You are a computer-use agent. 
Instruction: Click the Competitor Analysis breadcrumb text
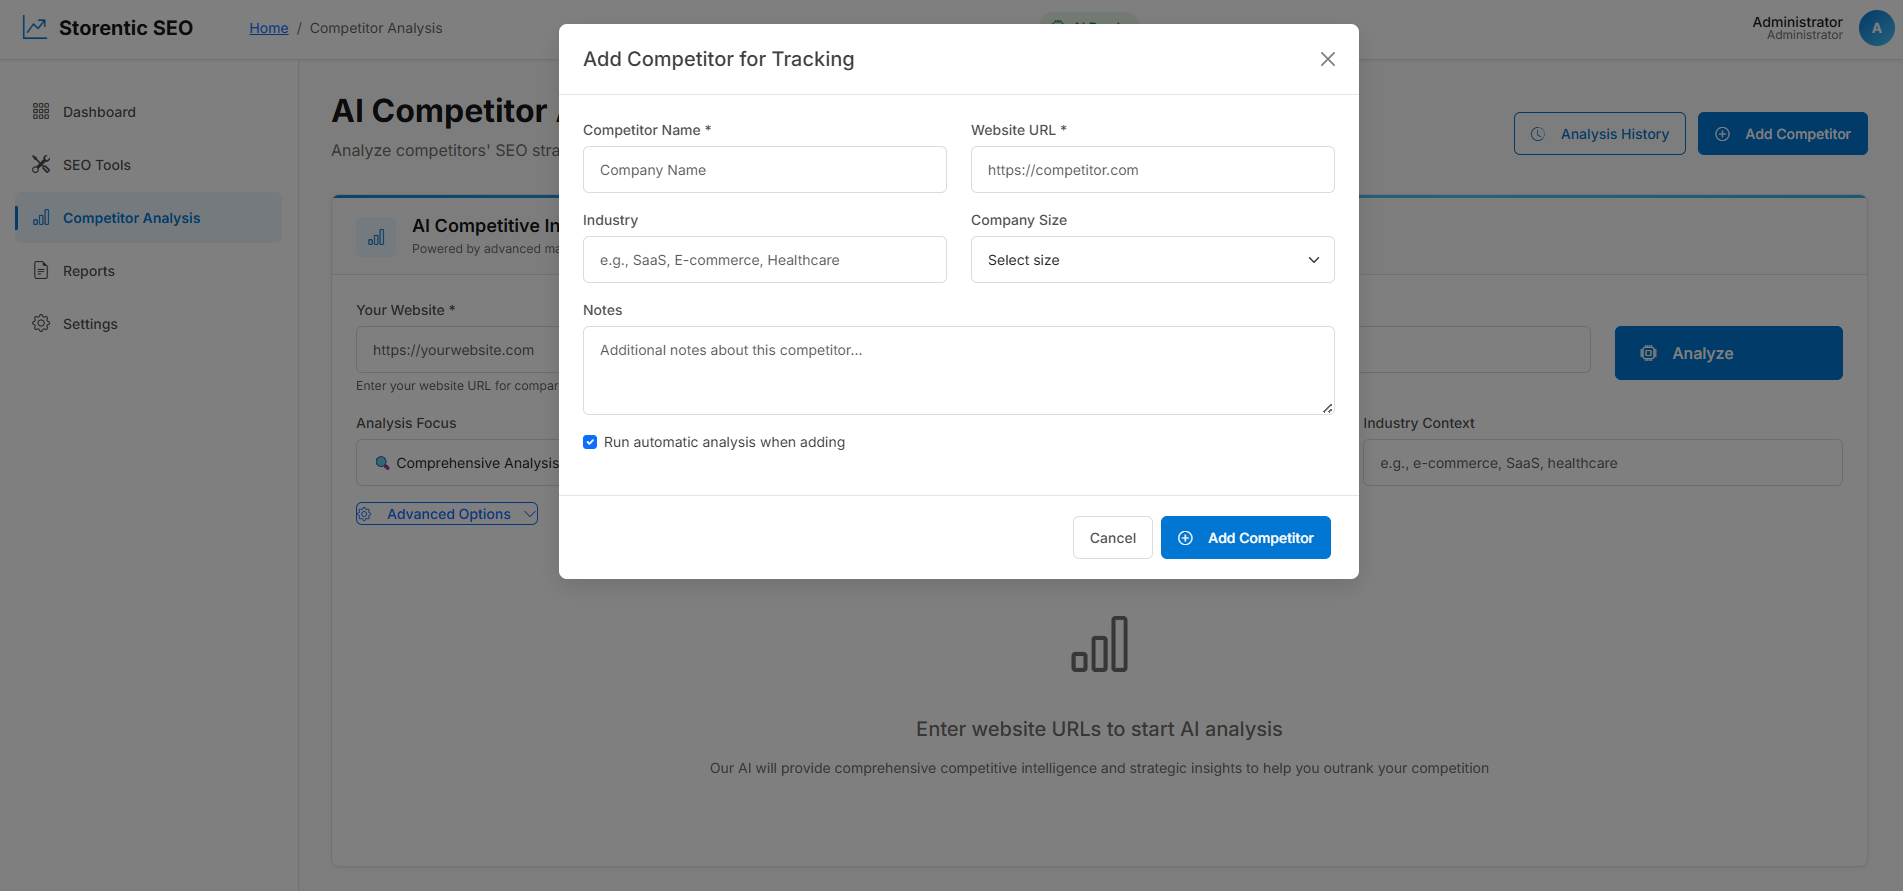coord(376,28)
